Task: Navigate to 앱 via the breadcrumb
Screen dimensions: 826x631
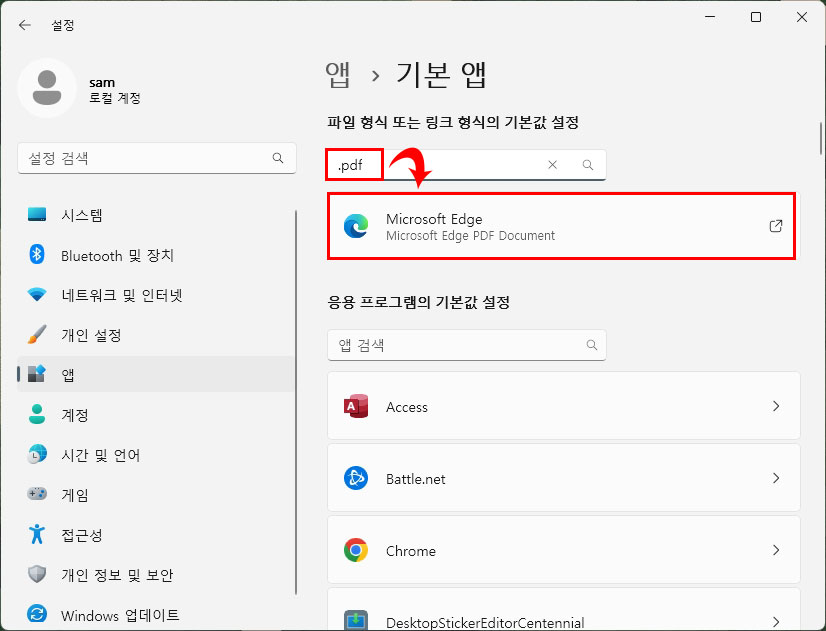Action: pos(337,74)
